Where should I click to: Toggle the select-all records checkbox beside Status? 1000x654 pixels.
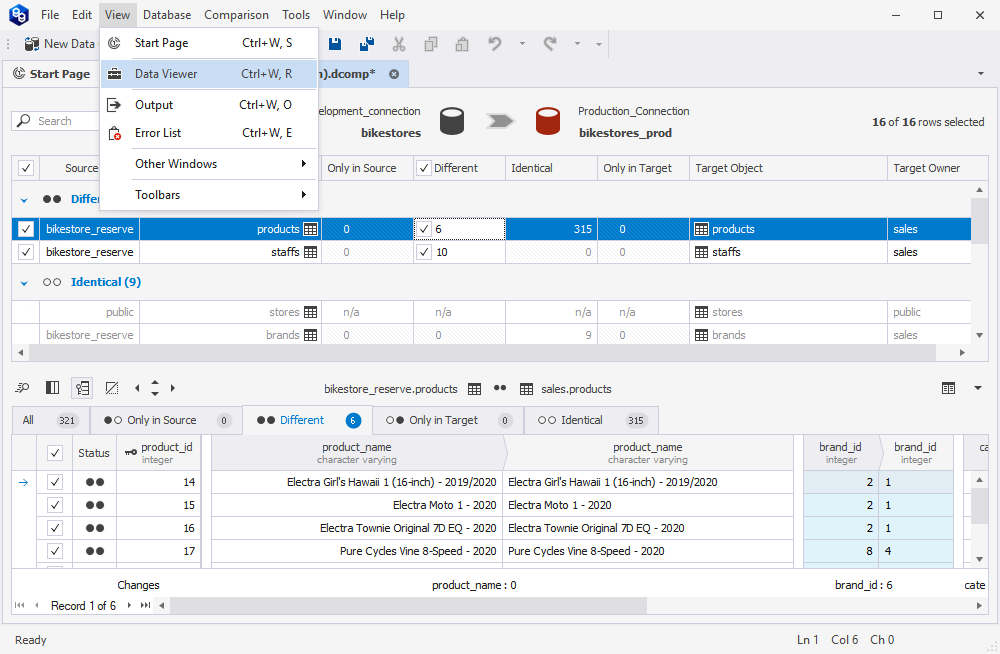(55, 453)
